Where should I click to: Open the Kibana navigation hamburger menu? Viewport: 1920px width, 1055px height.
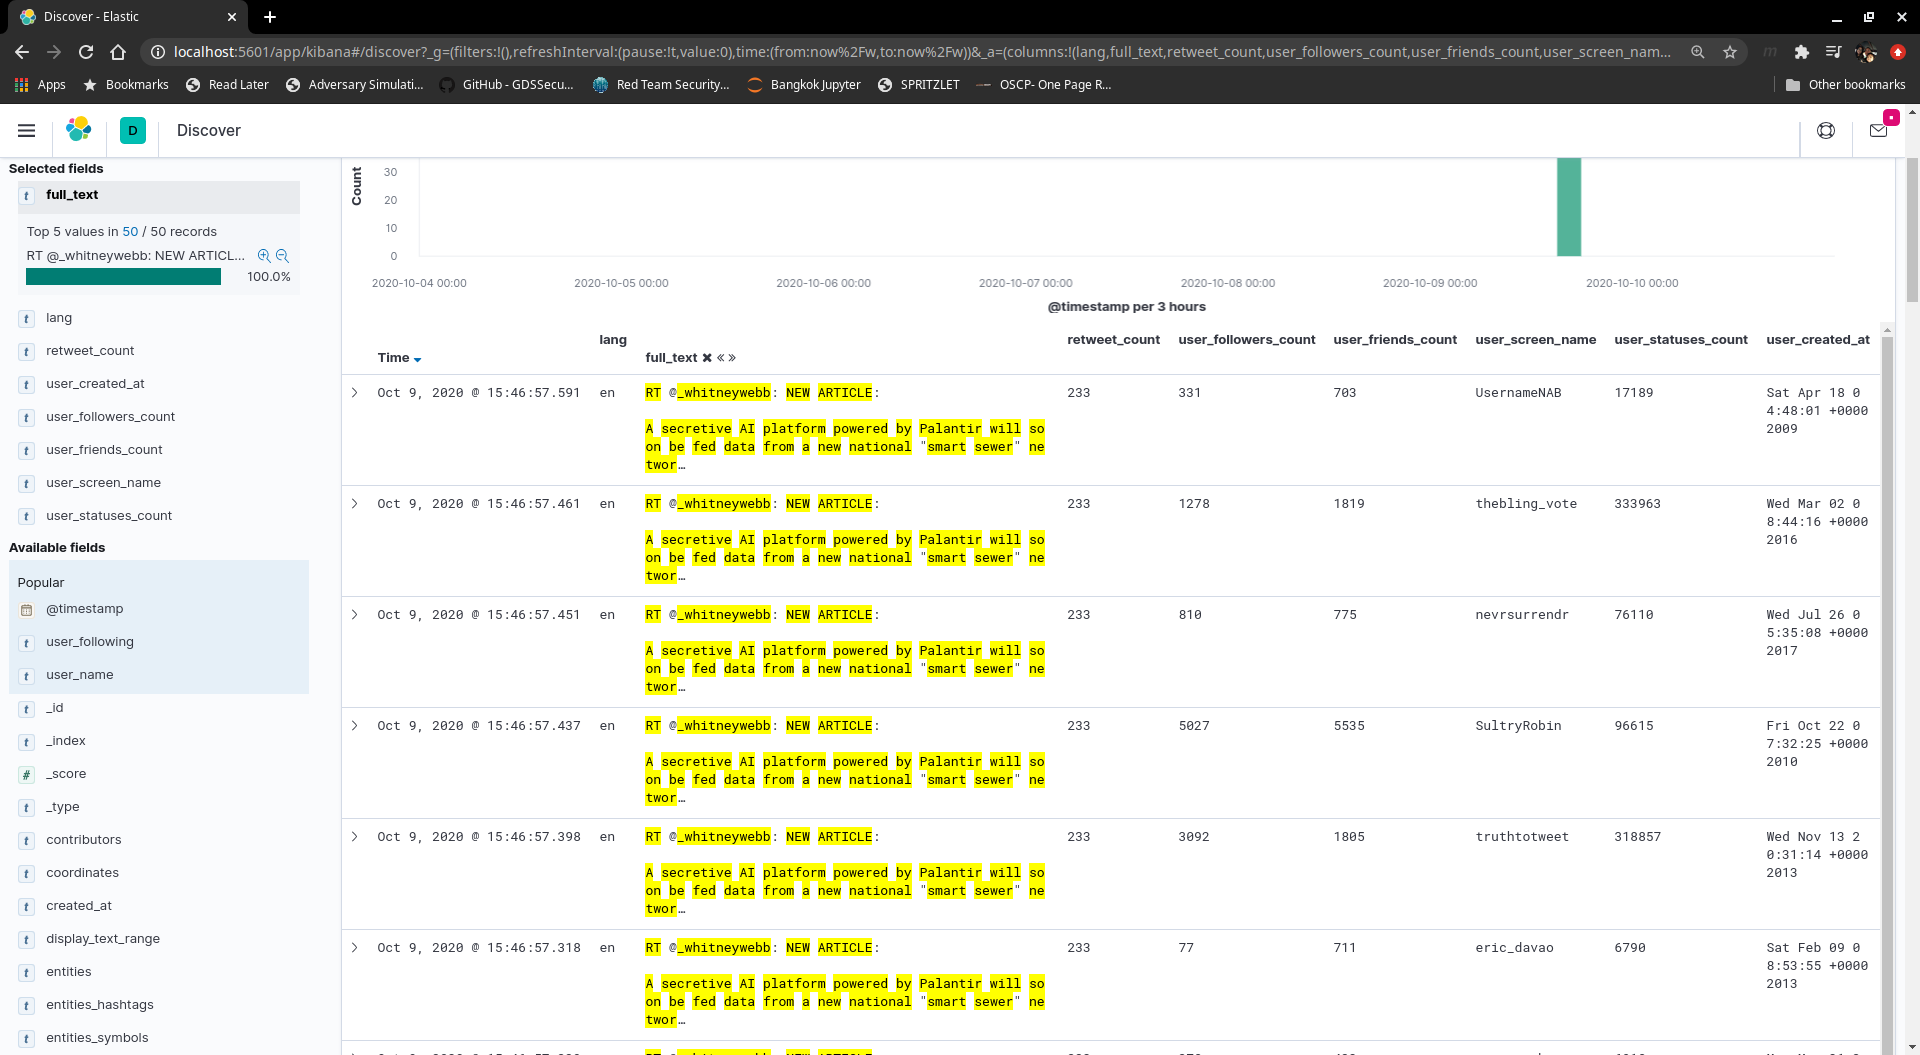[x=27, y=130]
